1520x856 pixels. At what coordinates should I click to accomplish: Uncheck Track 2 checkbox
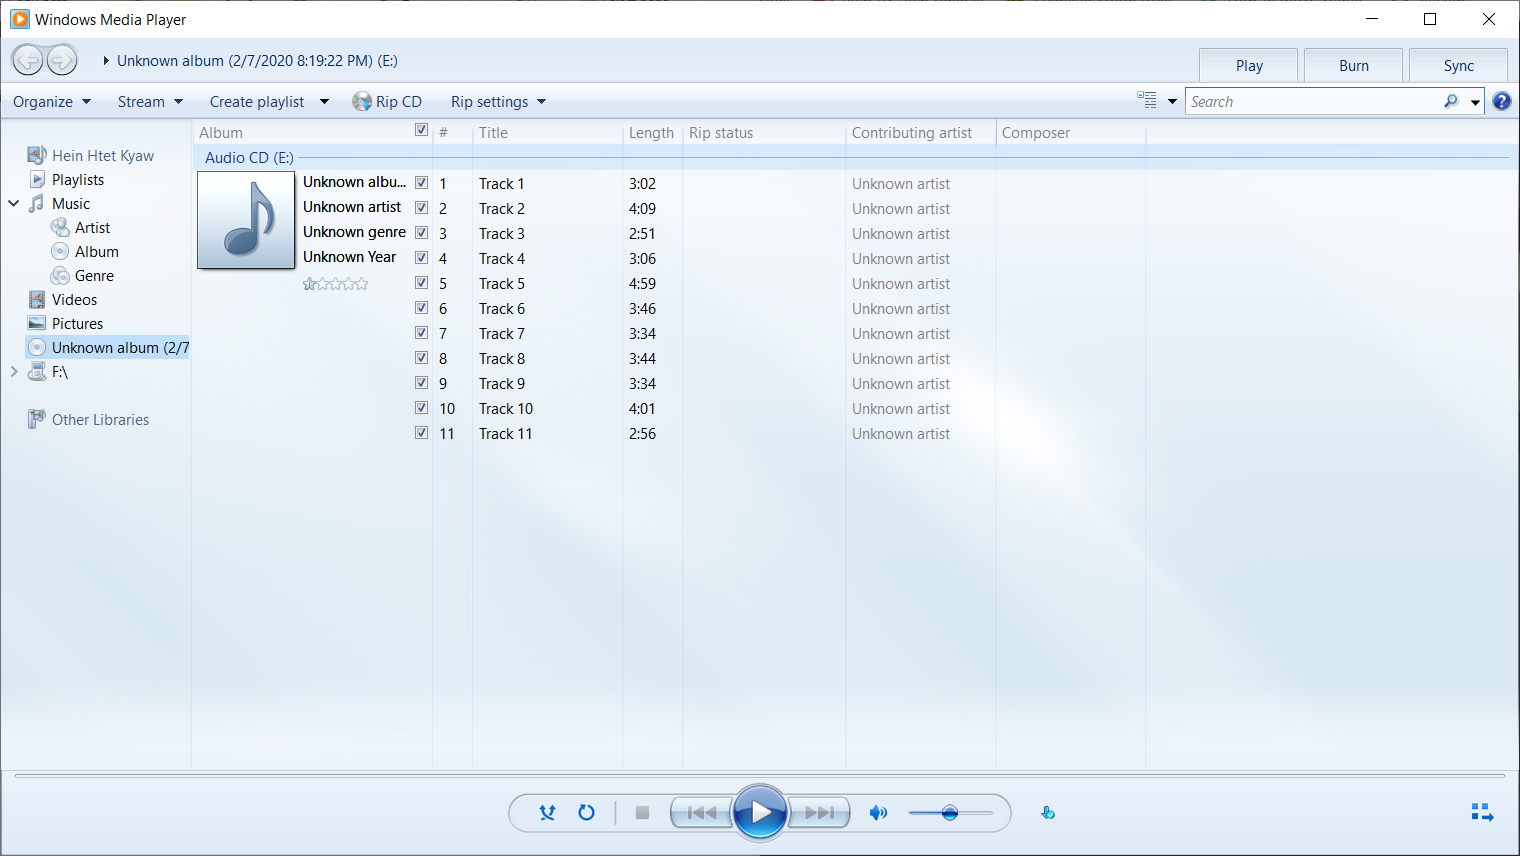point(421,208)
